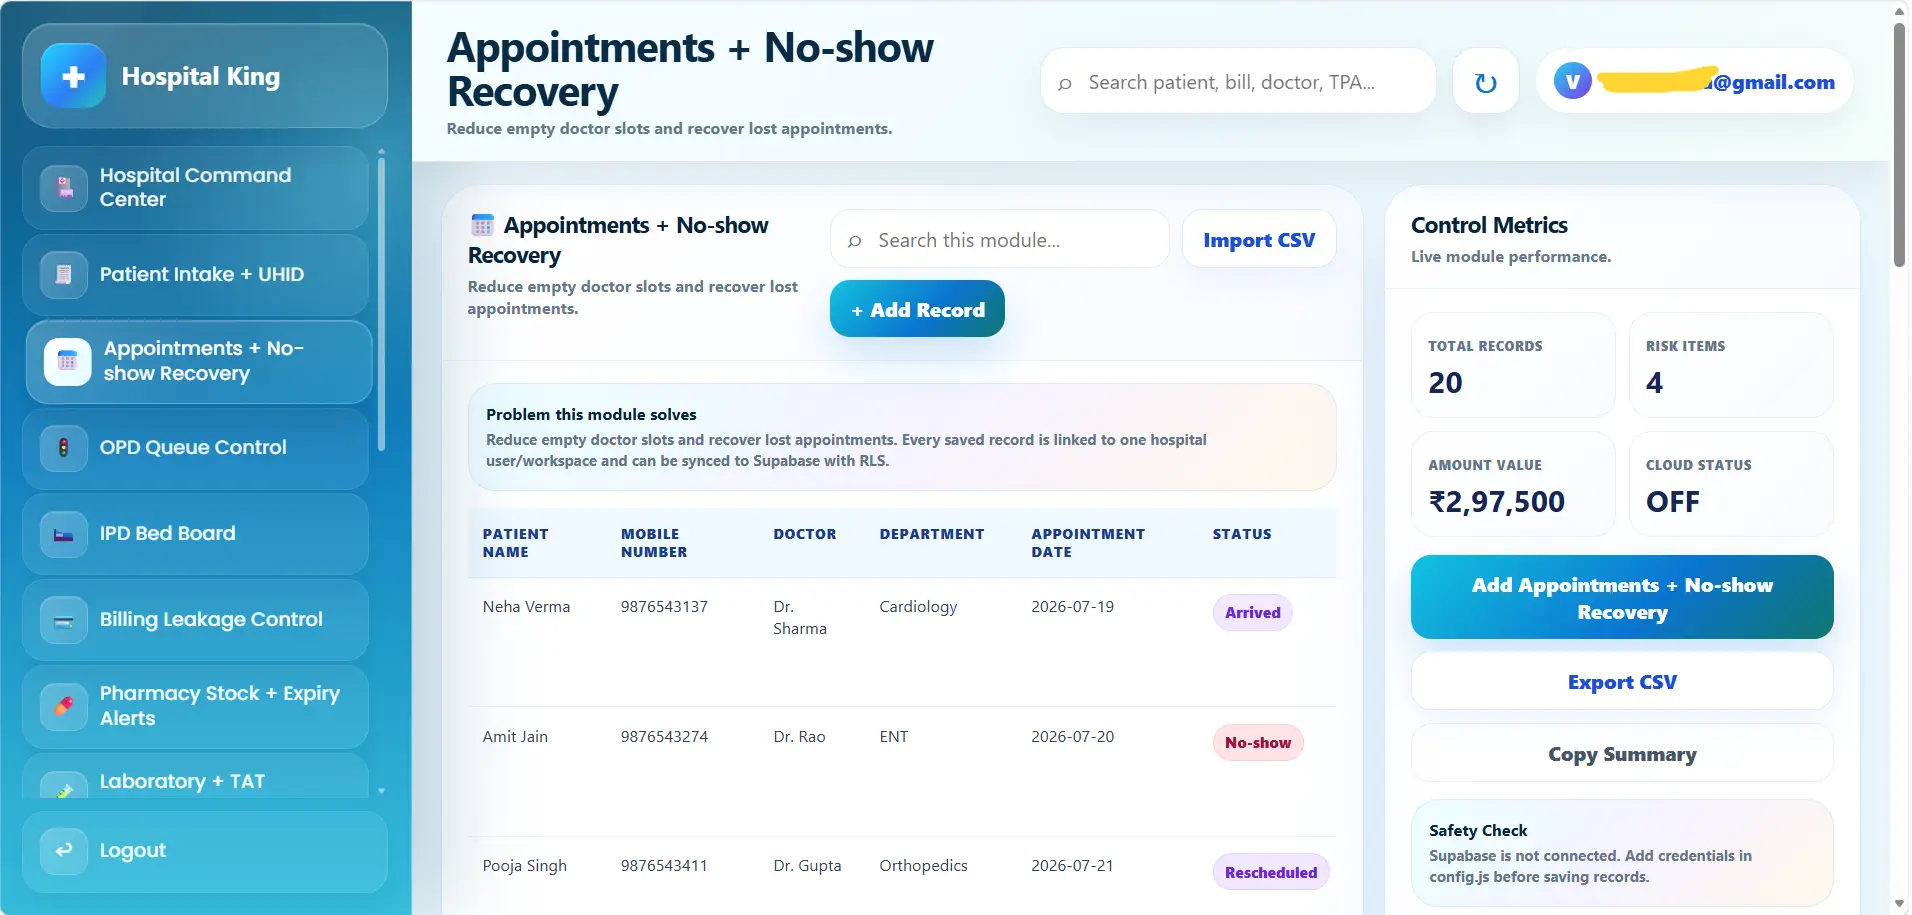Click the magnifier icon in global search
The height and width of the screenshot is (915, 1912).
point(1065,83)
